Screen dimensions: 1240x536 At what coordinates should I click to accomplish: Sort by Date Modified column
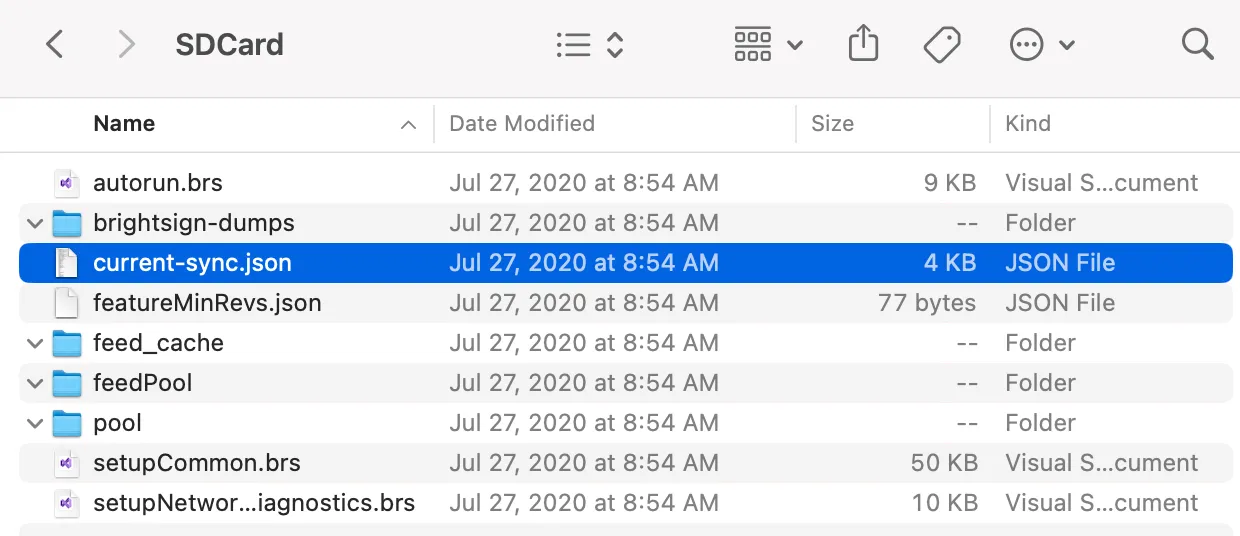click(x=522, y=124)
